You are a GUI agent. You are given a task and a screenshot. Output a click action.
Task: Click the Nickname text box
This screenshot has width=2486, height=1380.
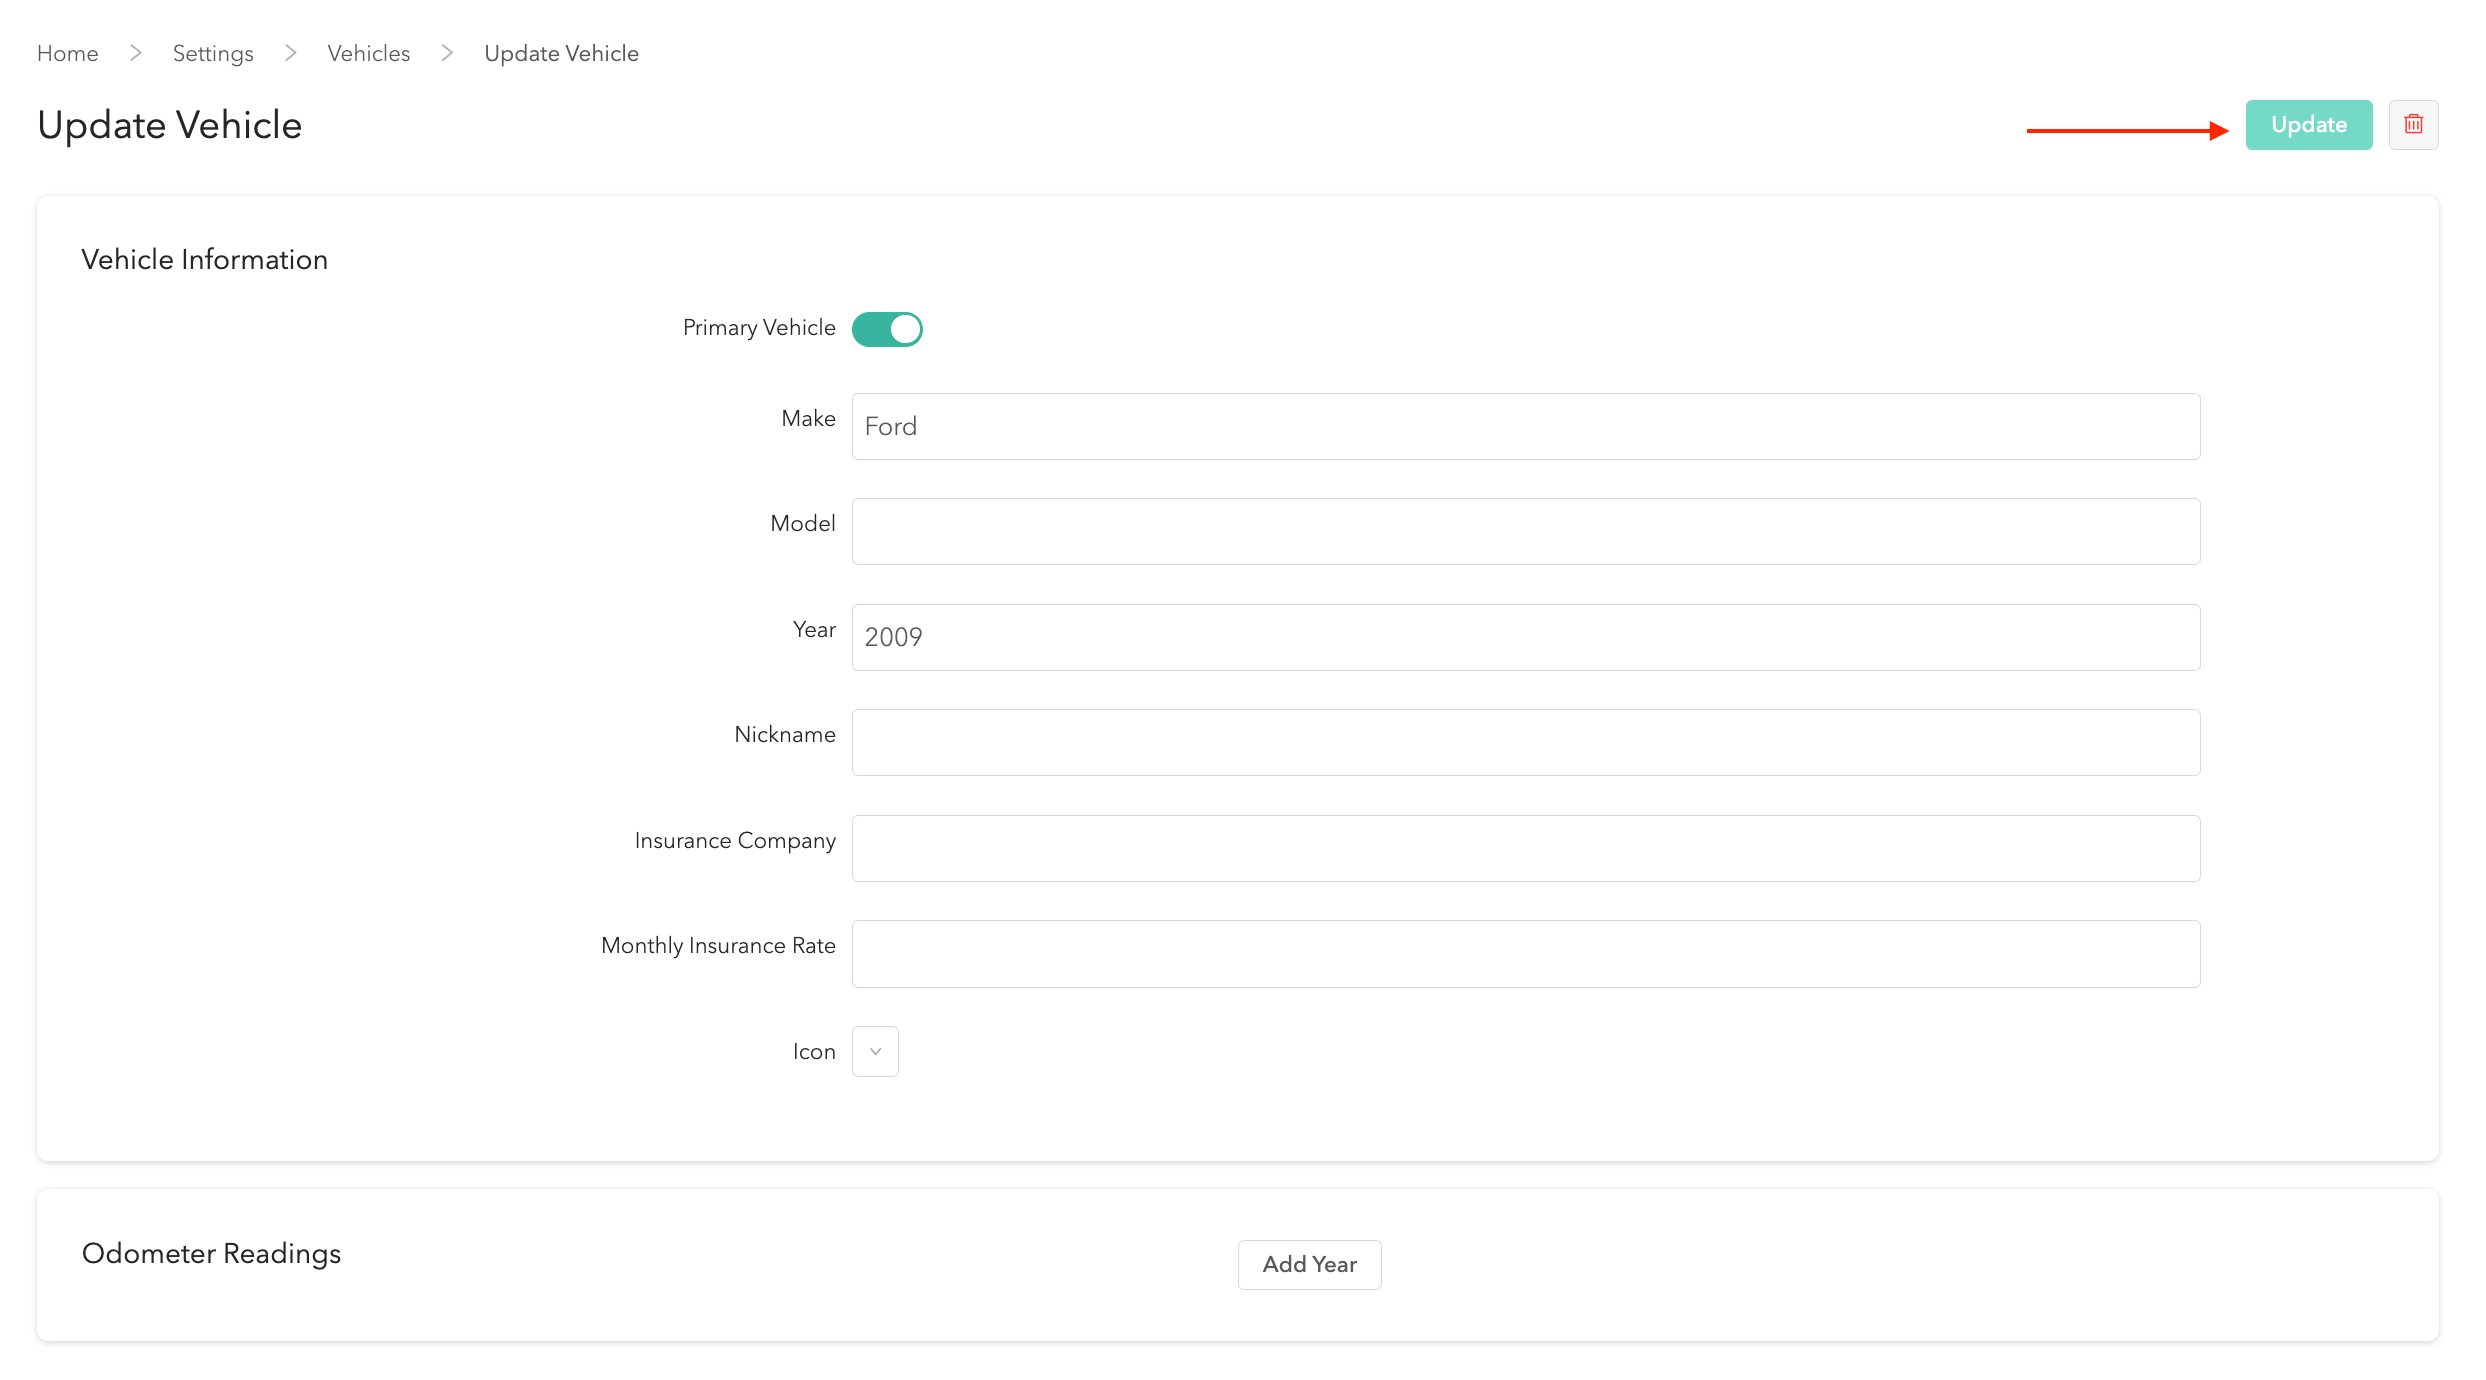click(x=1525, y=743)
